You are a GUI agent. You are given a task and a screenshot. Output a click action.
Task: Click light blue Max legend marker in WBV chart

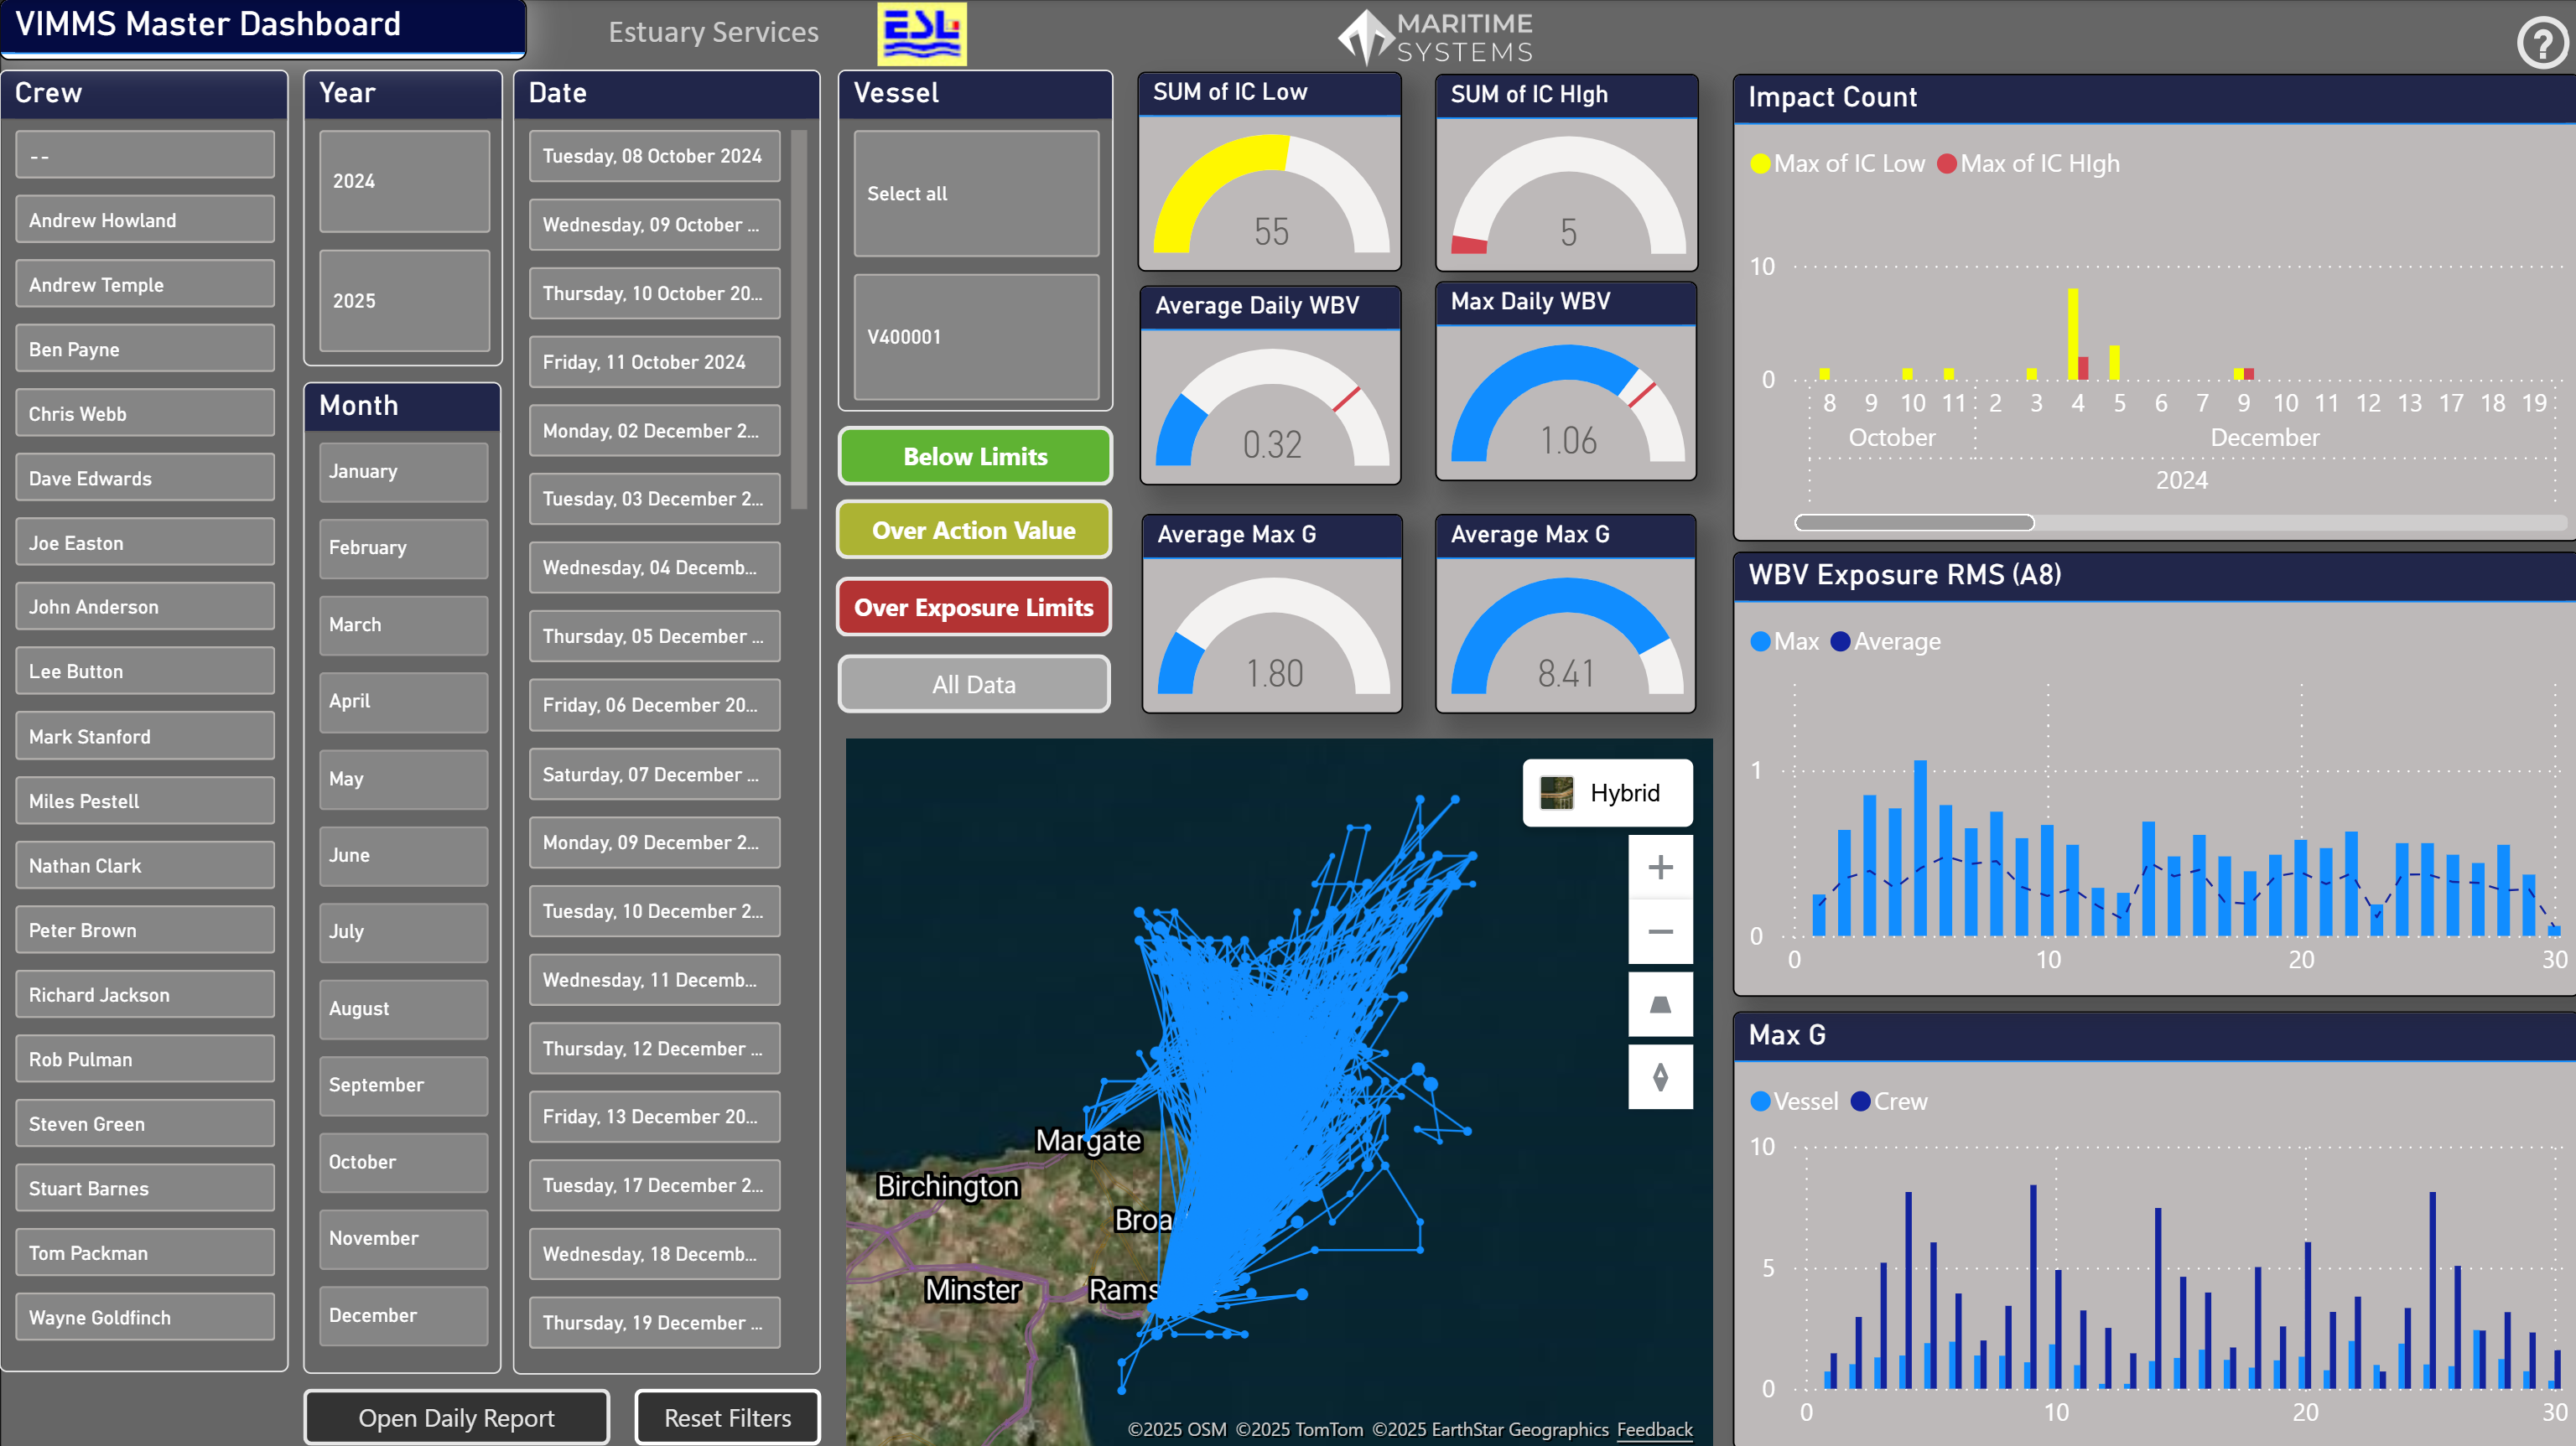(1760, 641)
